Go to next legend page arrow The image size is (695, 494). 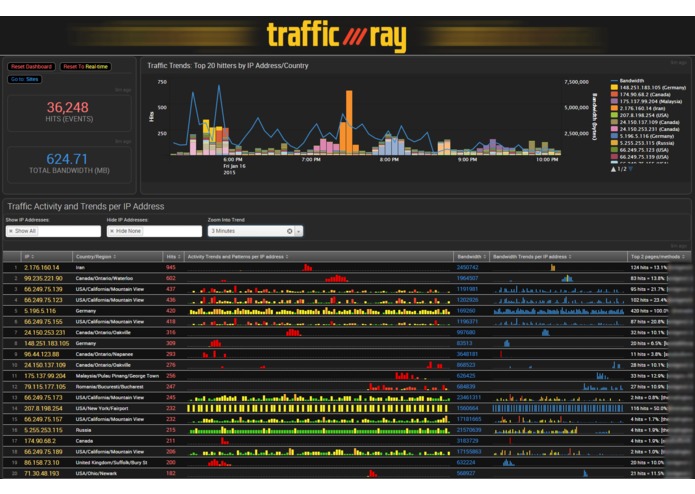(x=631, y=169)
